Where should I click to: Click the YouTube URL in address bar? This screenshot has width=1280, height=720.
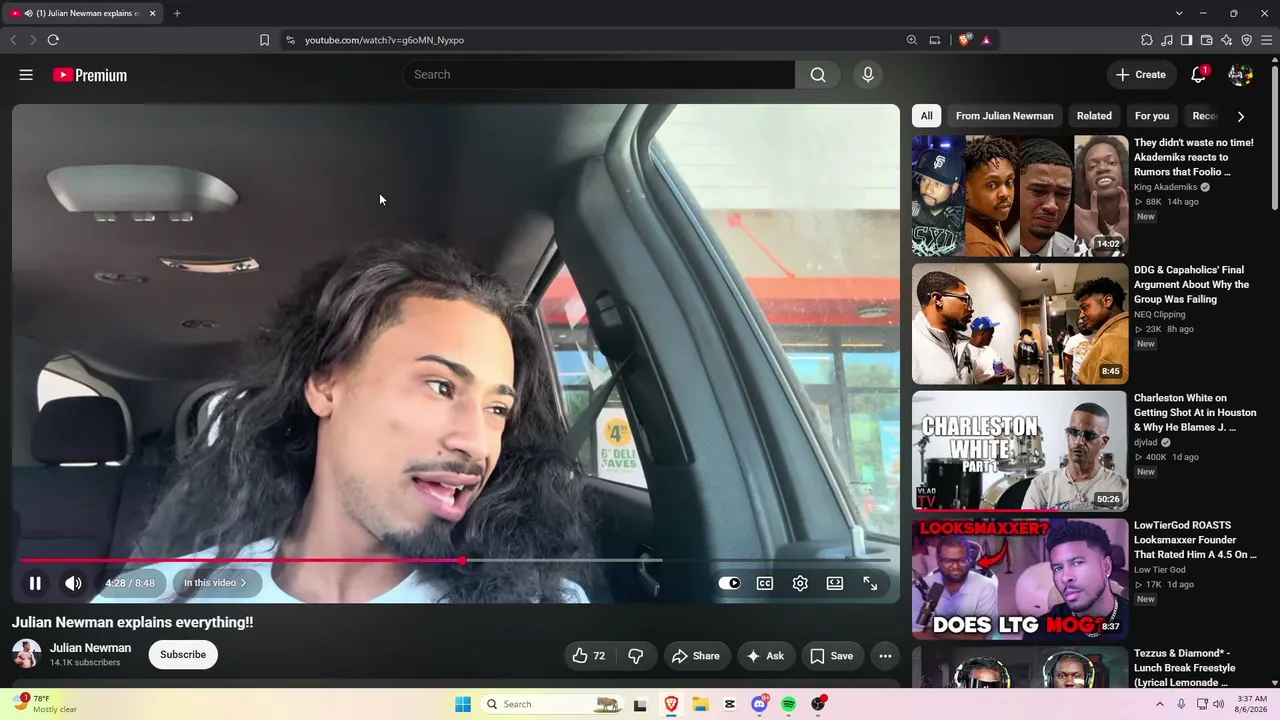pyautogui.click(x=384, y=40)
